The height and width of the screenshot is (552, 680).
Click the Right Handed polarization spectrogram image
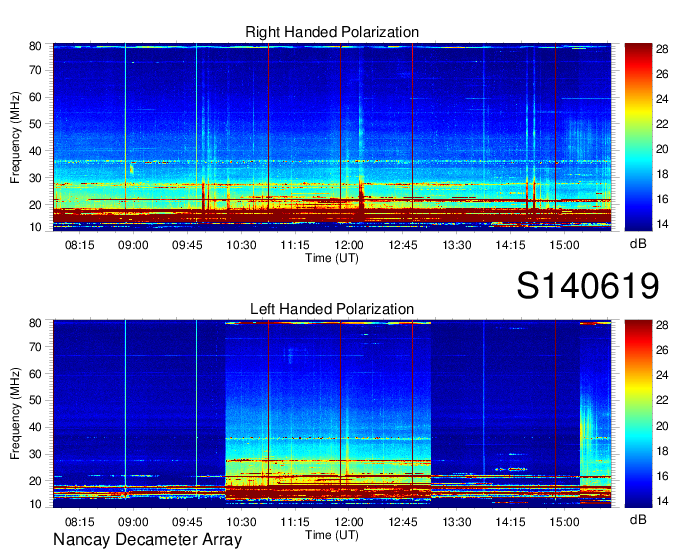[x=332, y=137]
